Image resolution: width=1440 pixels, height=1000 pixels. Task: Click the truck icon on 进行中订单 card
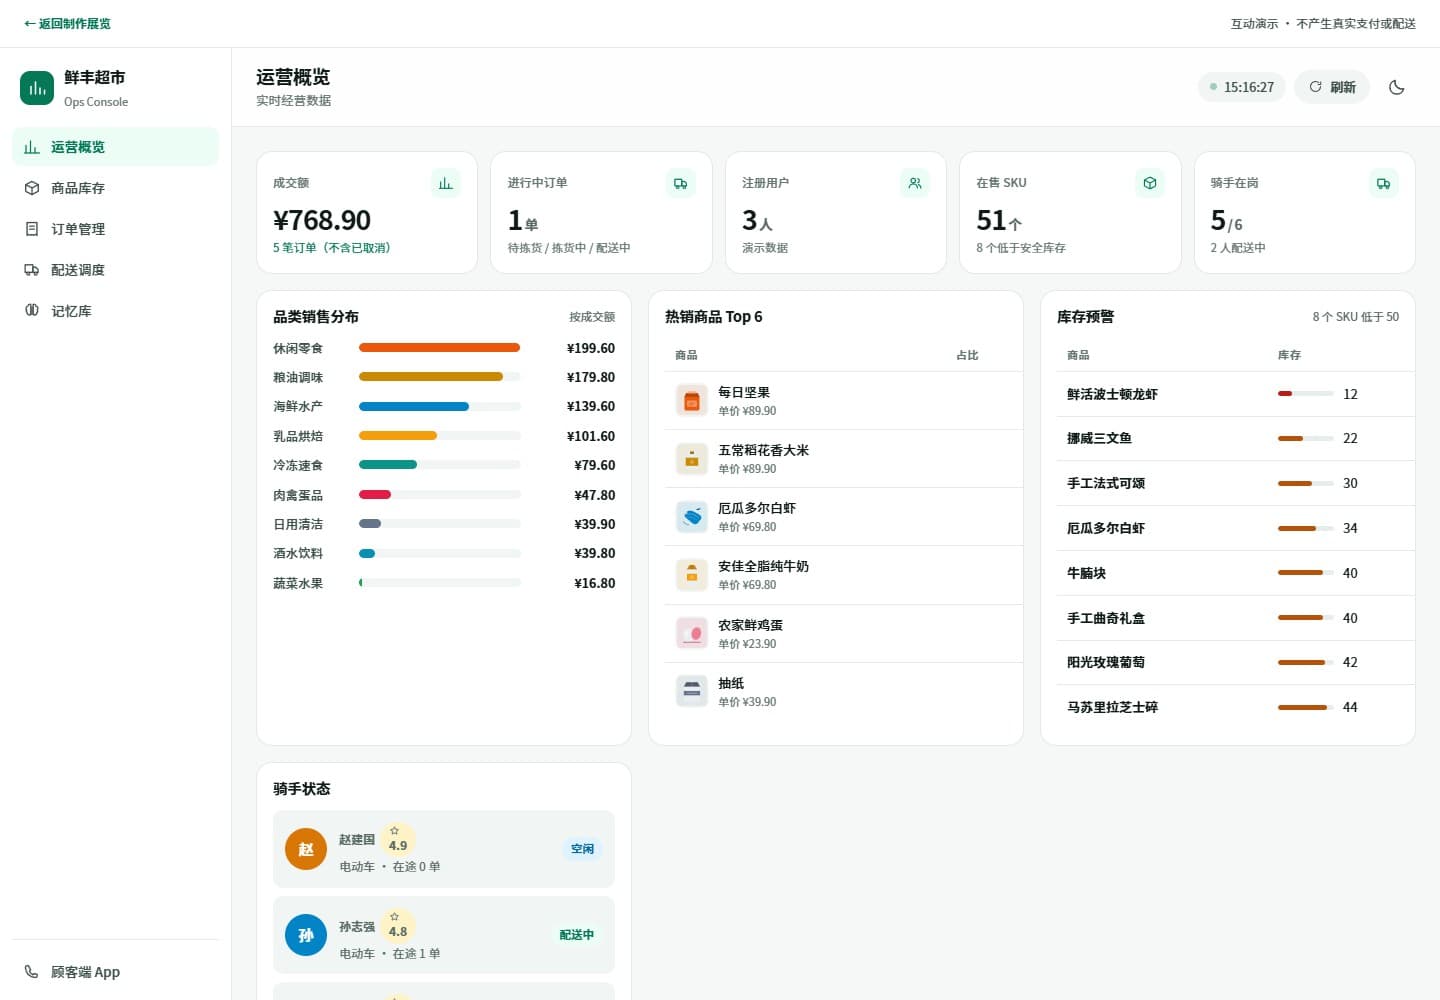pyautogui.click(x=680, y=183)
